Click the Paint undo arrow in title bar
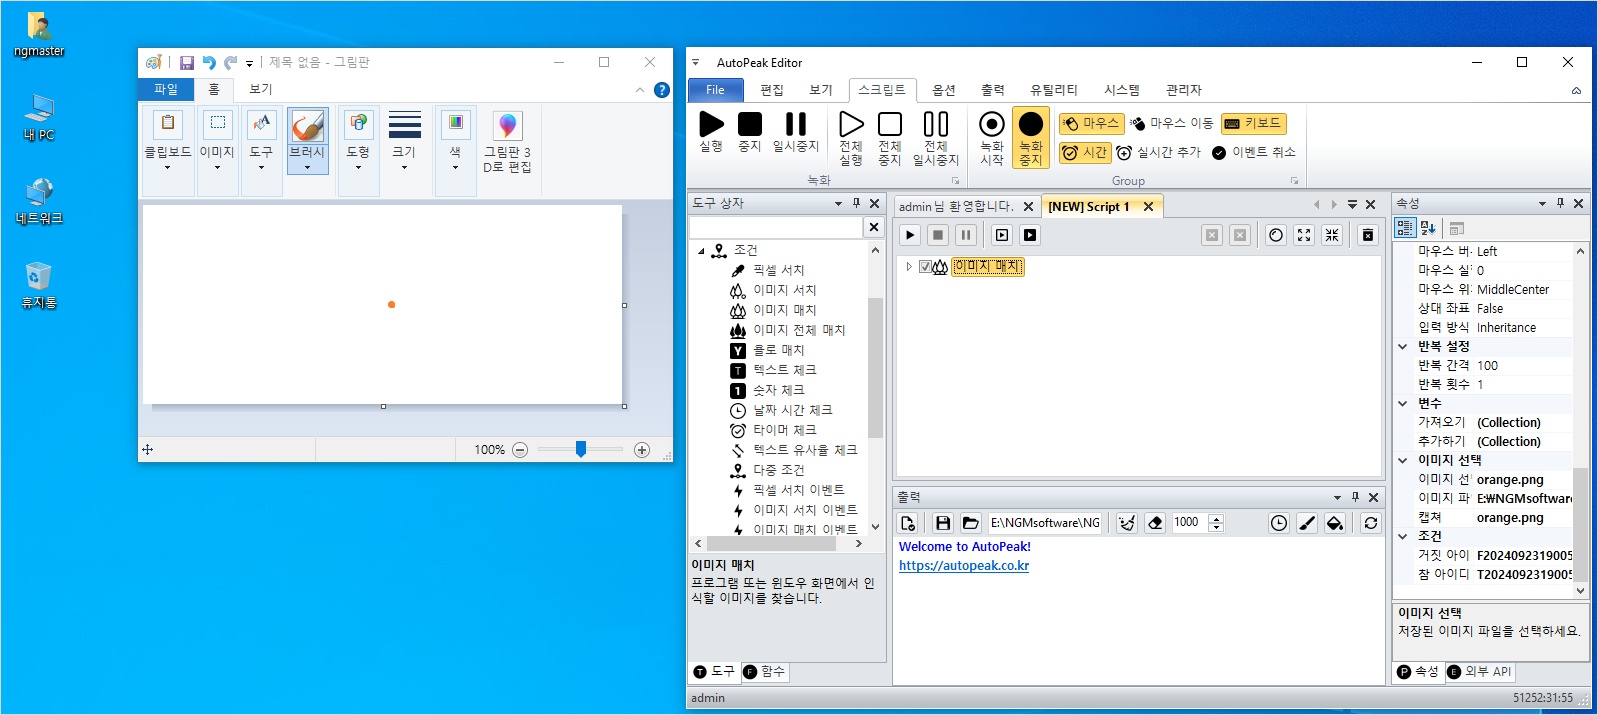 point(209,62)
